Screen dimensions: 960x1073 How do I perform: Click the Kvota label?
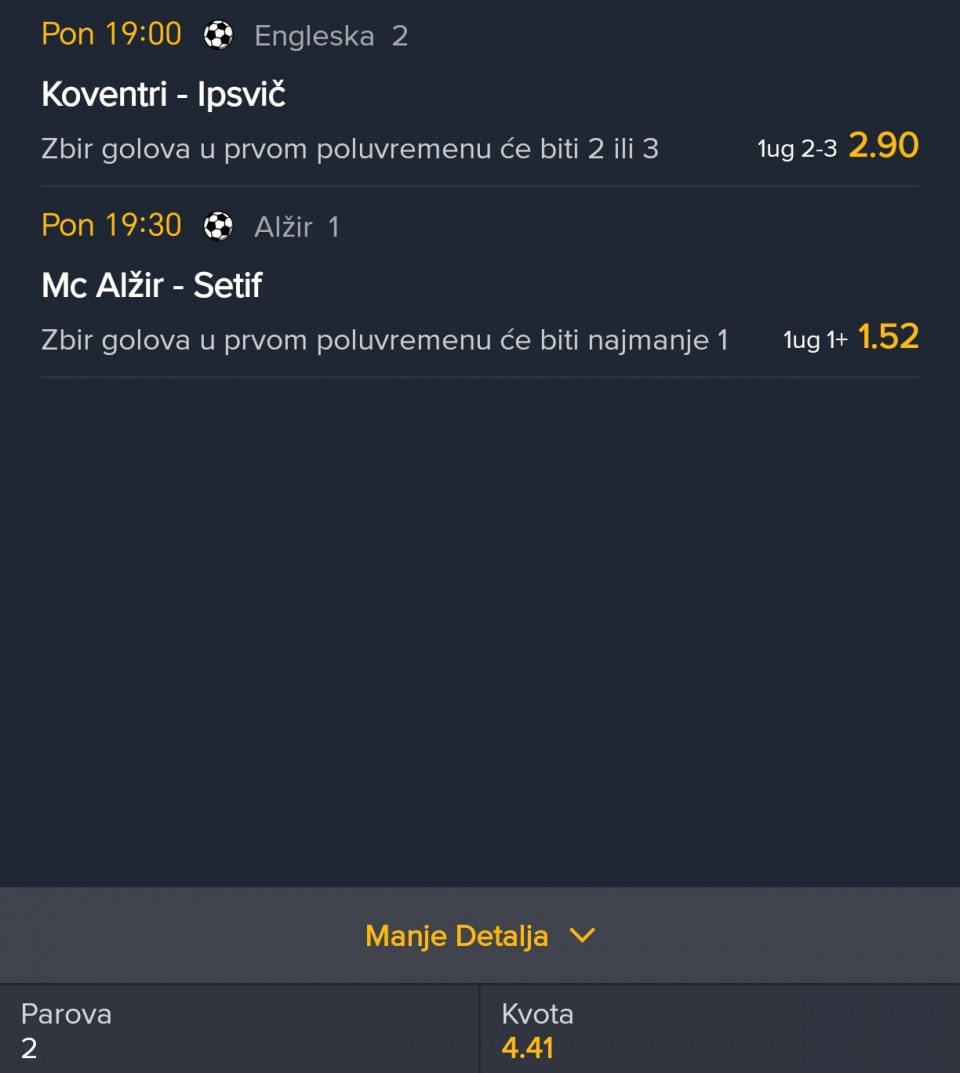[538, 1014]
